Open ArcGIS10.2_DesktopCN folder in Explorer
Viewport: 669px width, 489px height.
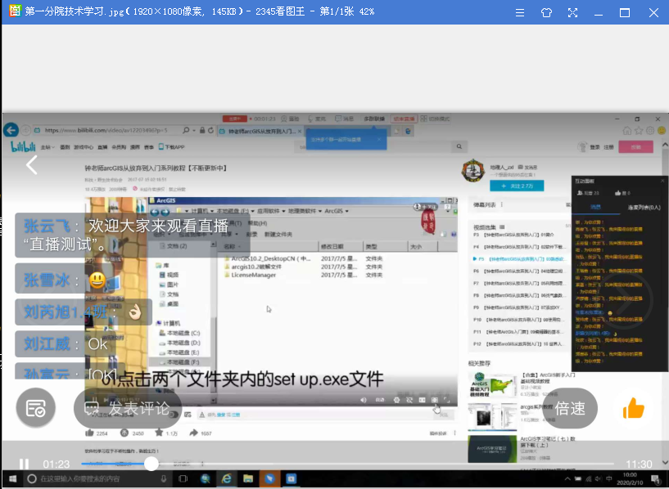coord(268,259)
